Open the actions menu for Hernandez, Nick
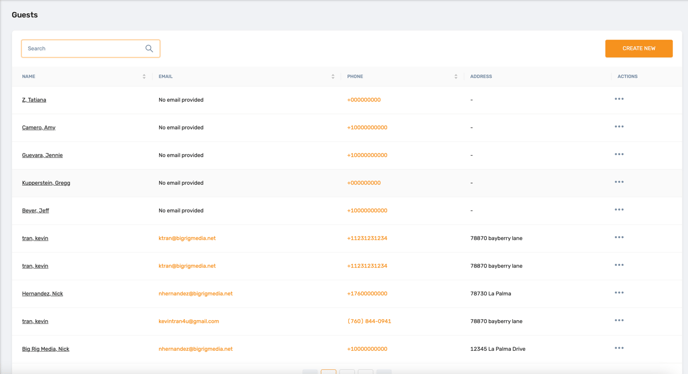Image resolution: width=688 pixels, height=374 pixels. coord(619,293)
